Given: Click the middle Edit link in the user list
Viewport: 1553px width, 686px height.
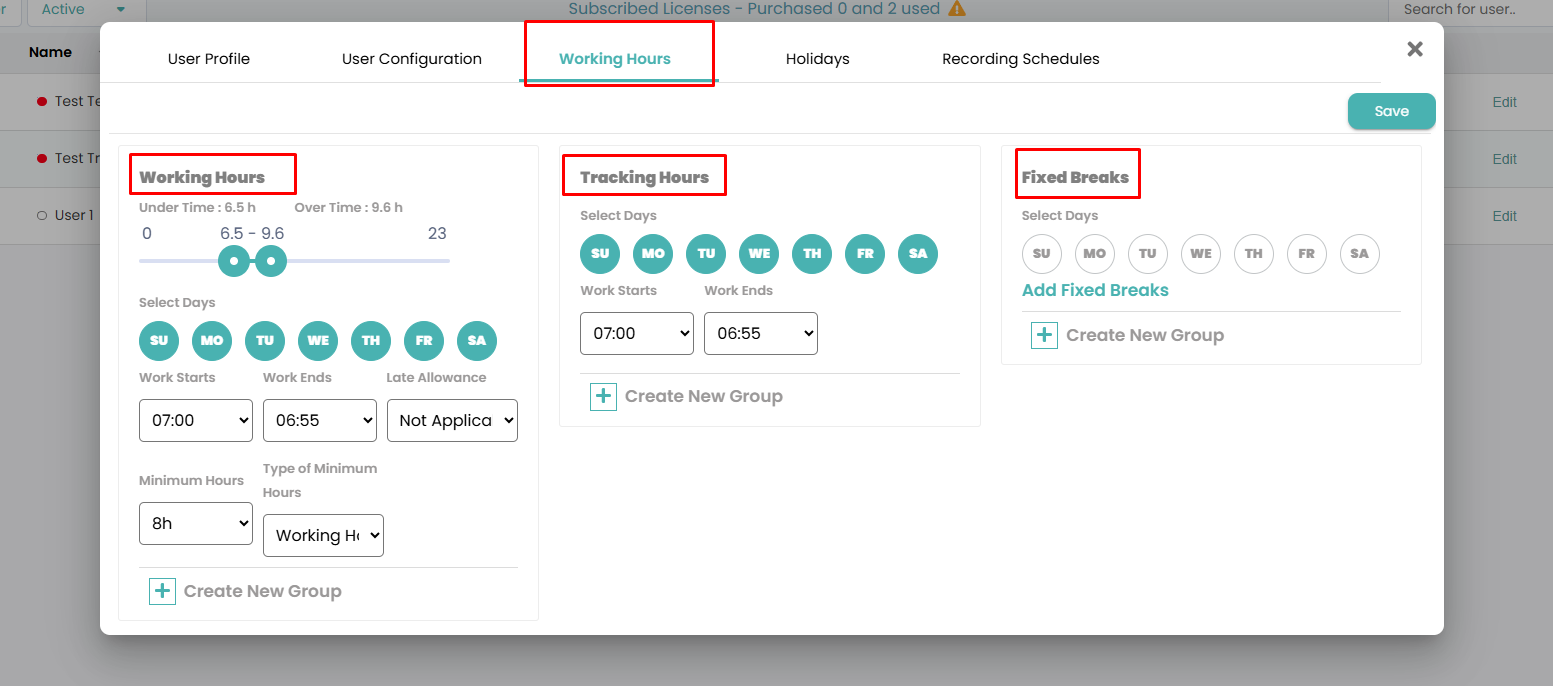Looking at the screenshot, I should [1505, 159].
